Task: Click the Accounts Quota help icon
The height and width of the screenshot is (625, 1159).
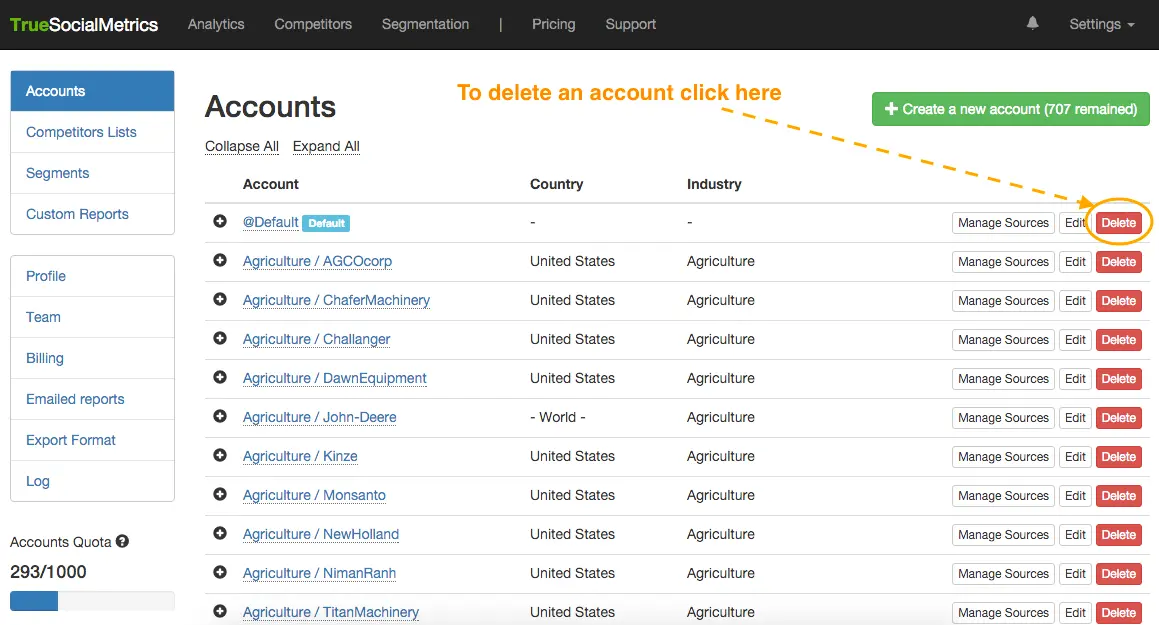Action: 122,542
